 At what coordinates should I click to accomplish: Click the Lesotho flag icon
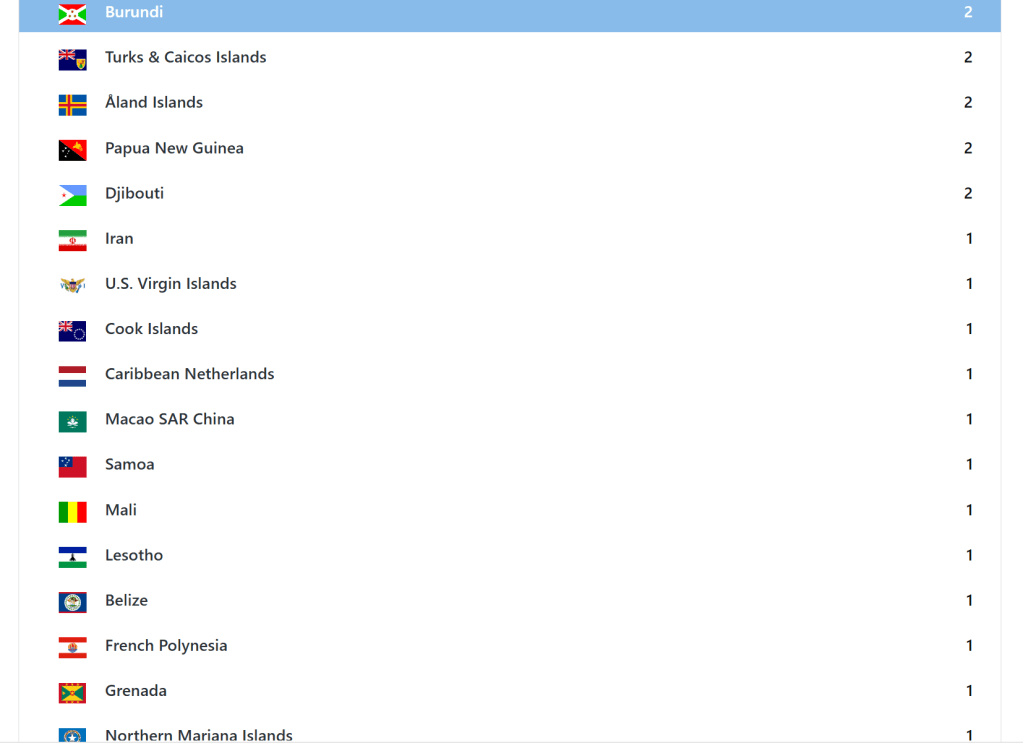tap(72, 556)
